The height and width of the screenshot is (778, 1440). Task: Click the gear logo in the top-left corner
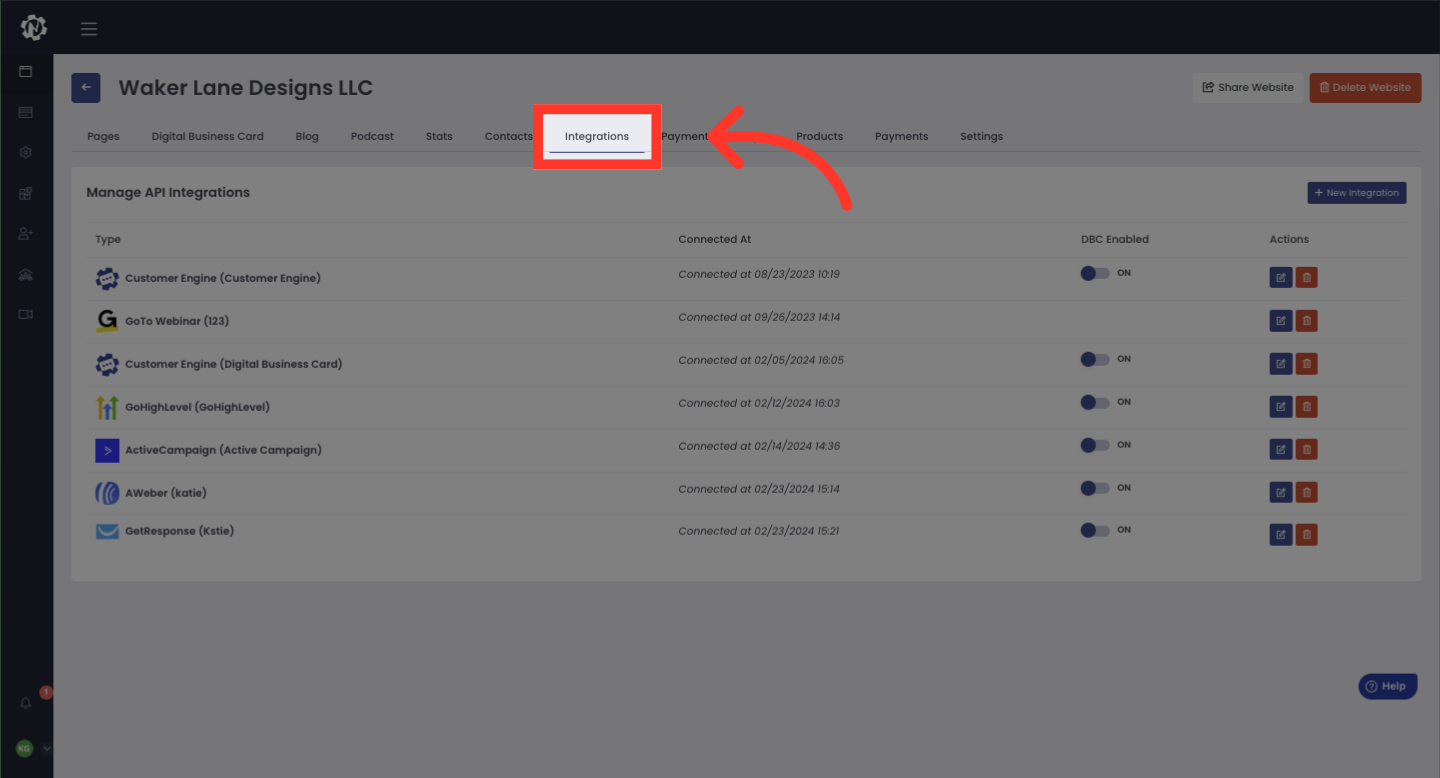pyautogui.click(x=34, y=28)
